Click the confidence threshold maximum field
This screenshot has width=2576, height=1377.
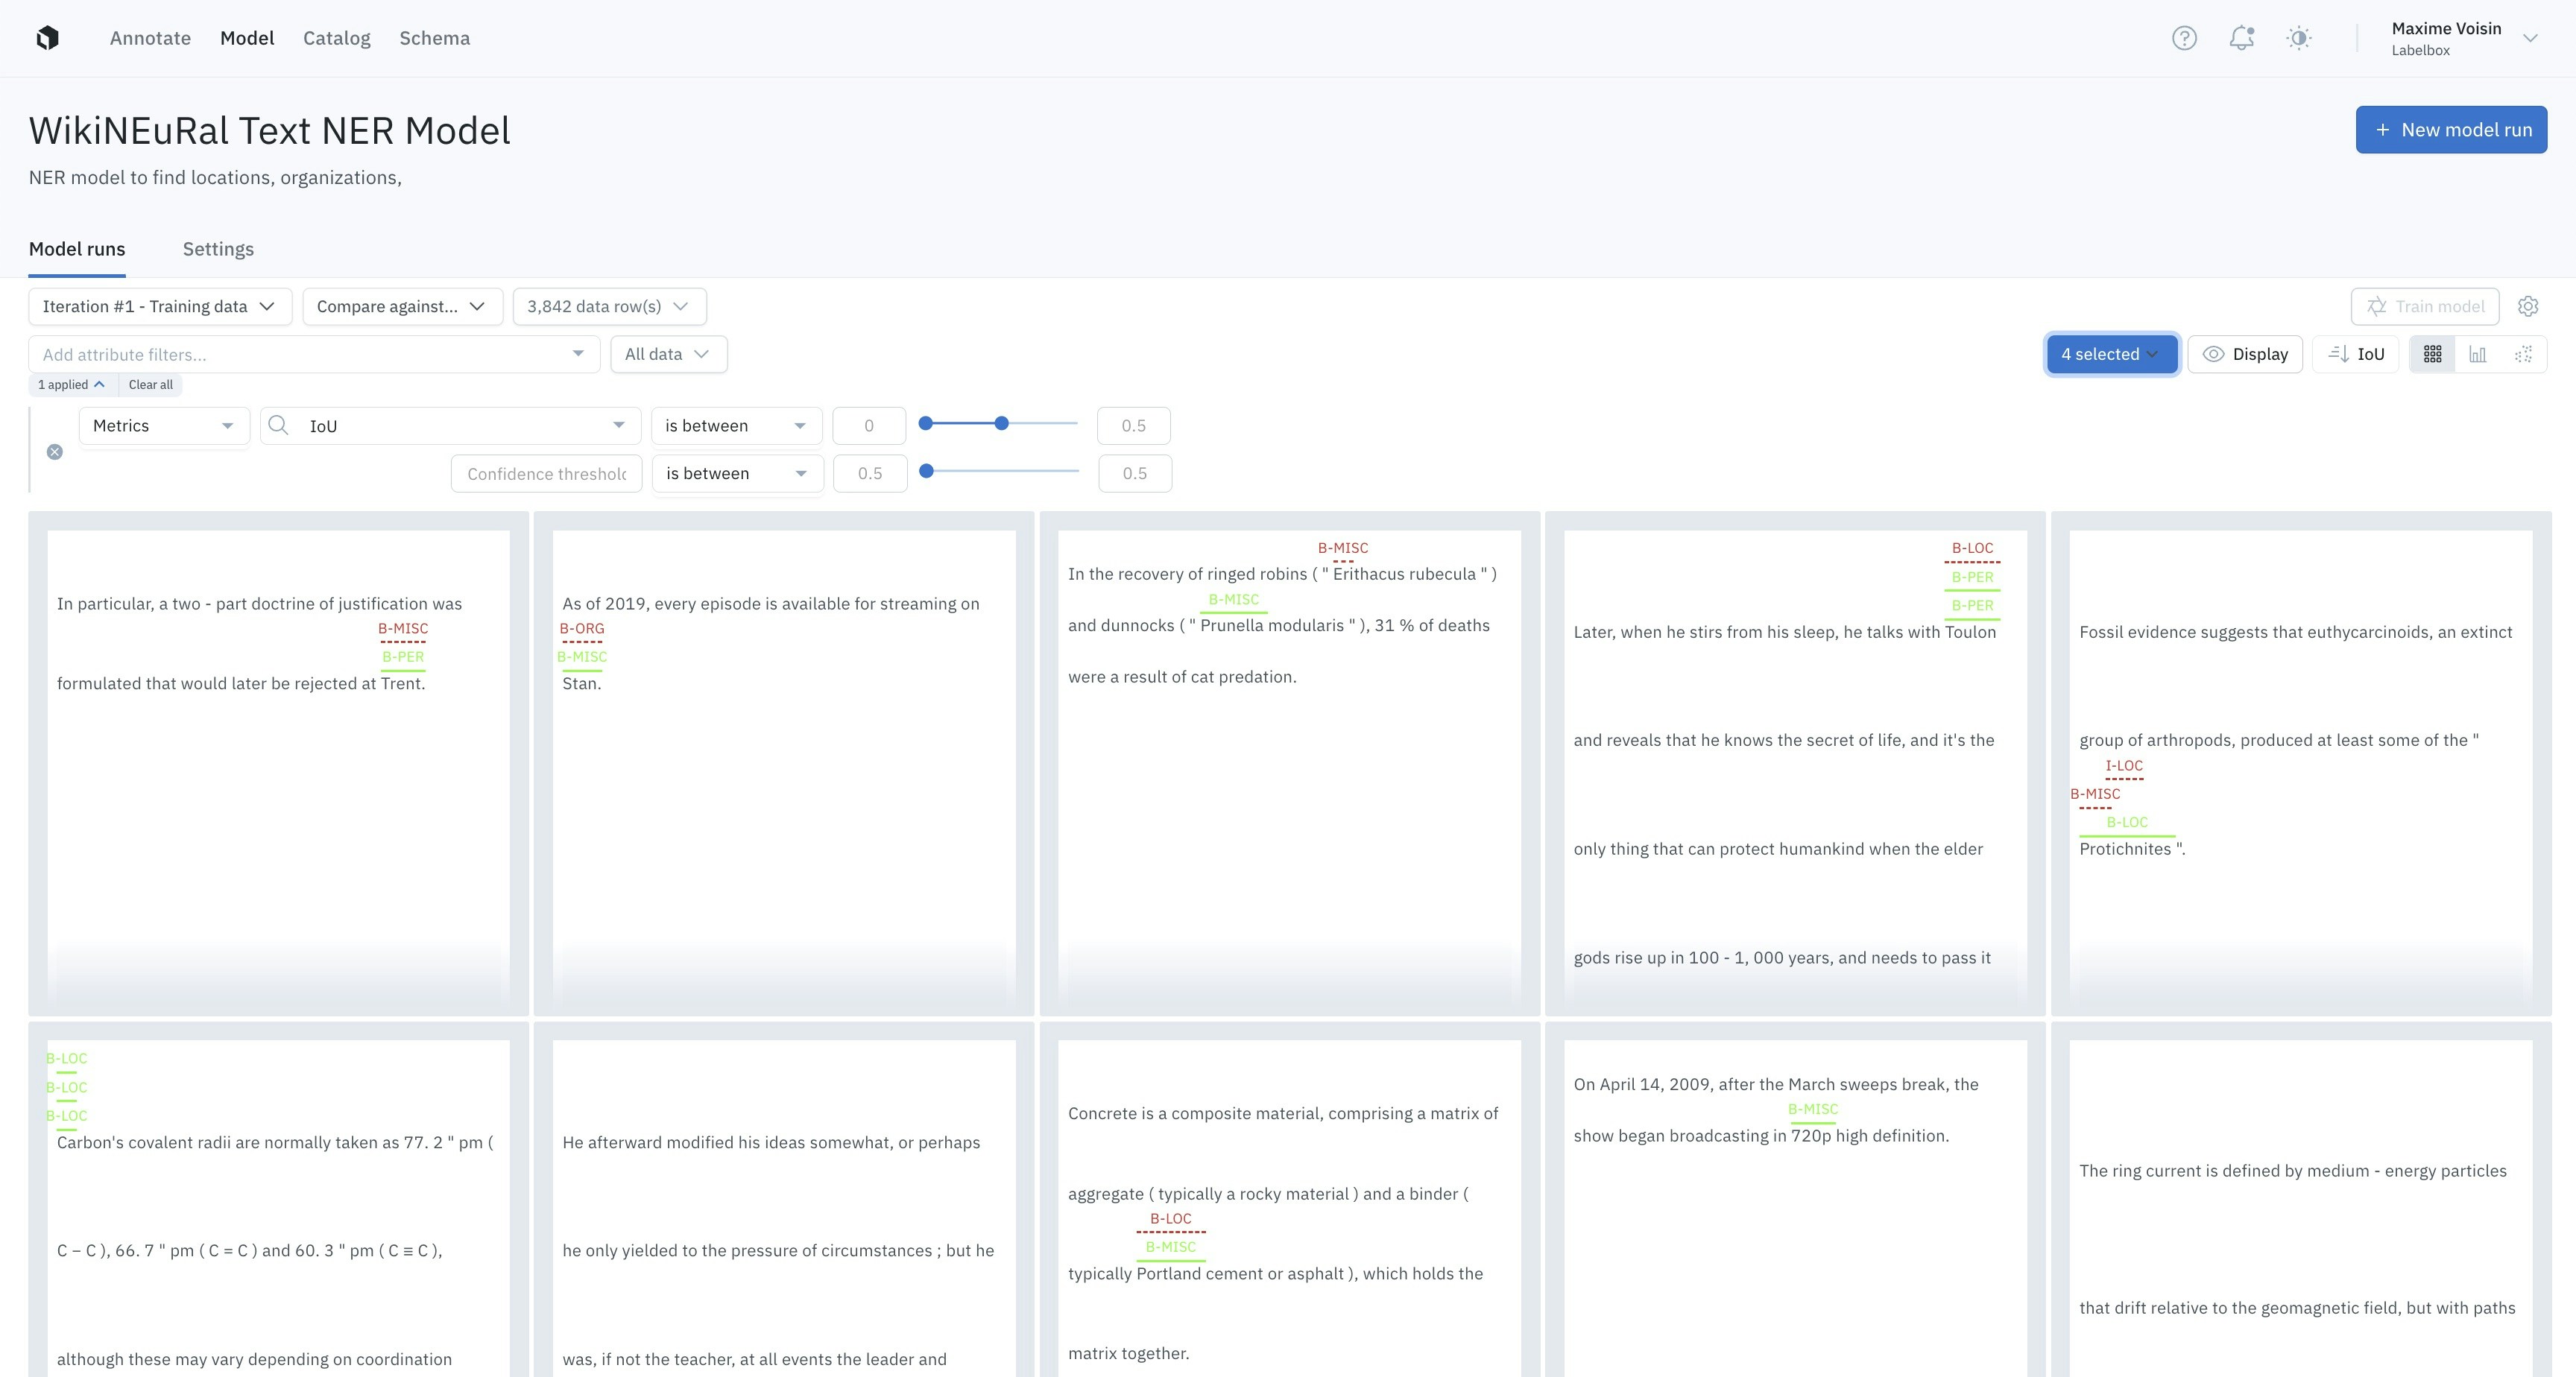coord(1135,474)
